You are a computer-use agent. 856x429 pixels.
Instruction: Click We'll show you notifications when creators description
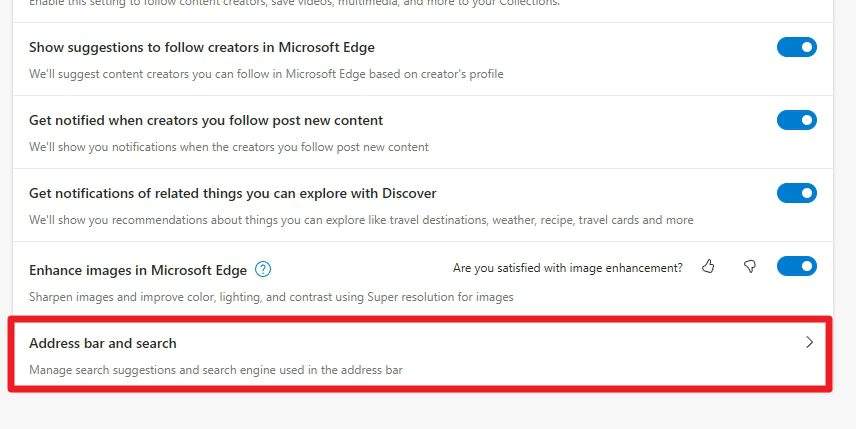(x=229, y=147)
